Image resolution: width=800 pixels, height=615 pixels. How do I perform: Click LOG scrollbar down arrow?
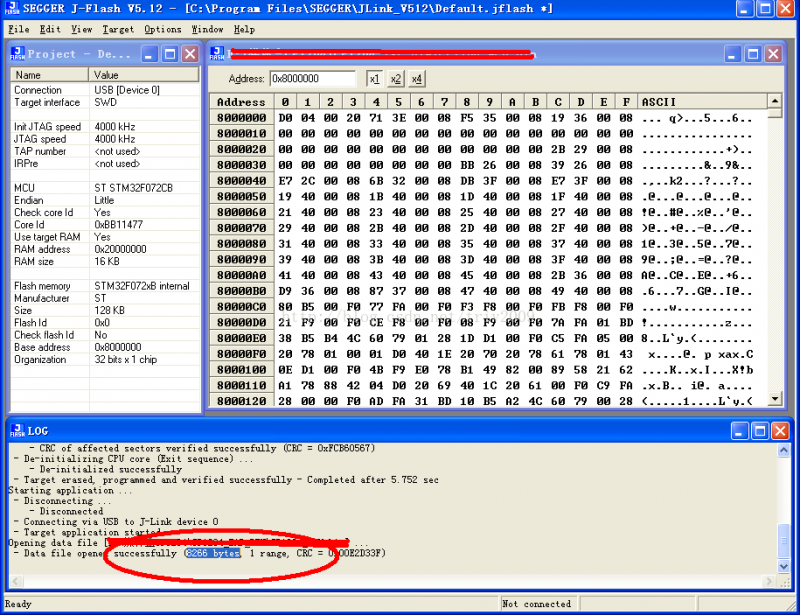784,566
